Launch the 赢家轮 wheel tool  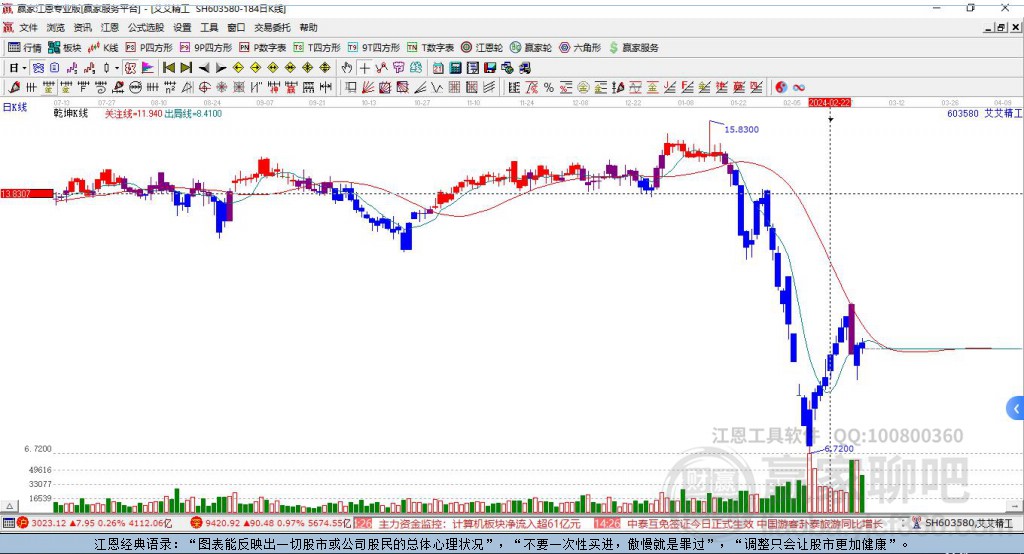tap(531, 48)
